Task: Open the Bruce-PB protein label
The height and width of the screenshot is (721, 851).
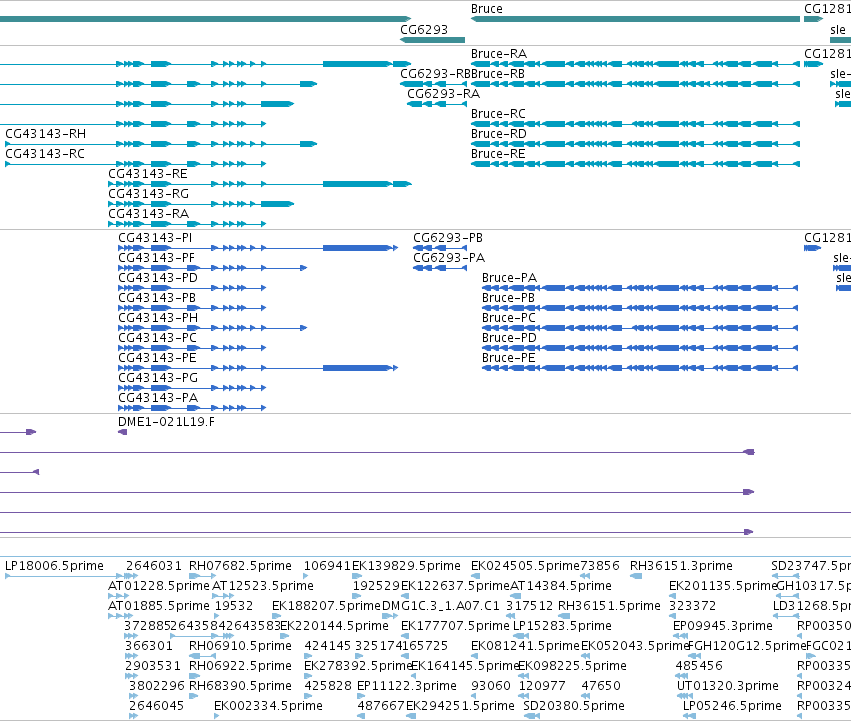Action: 509,299
